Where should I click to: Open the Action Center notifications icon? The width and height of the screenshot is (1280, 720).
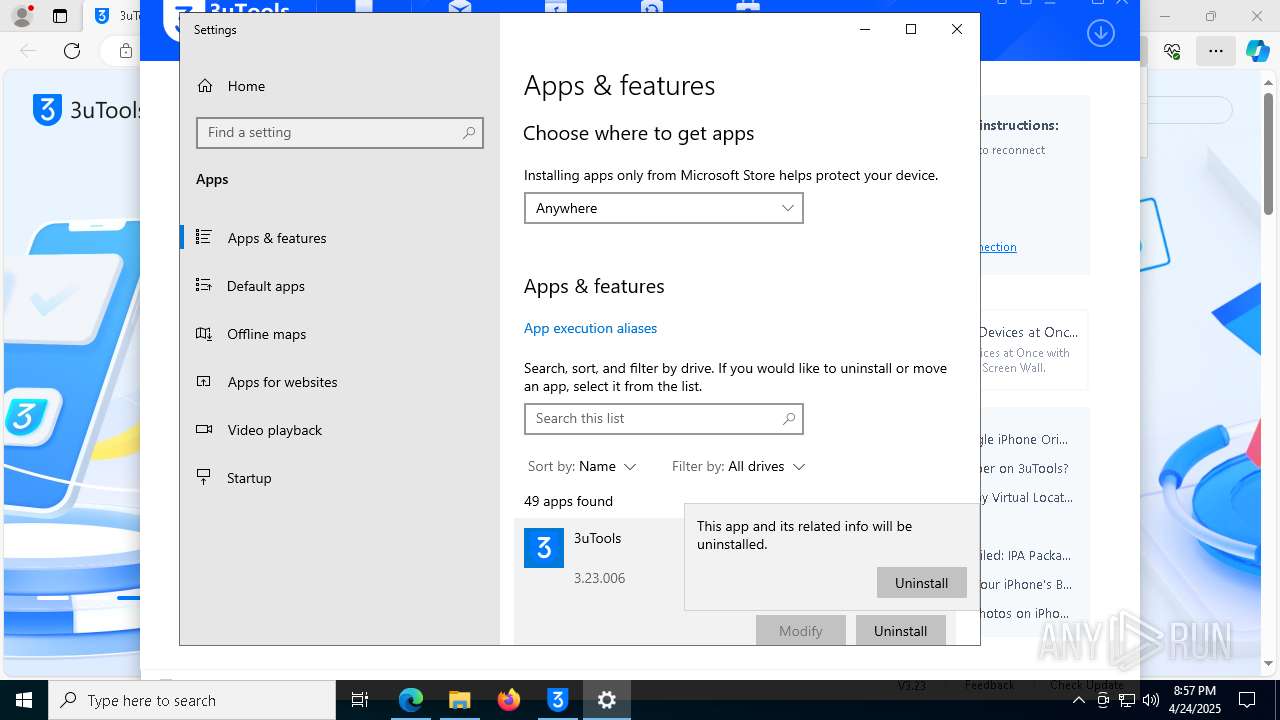pyautogui.click(x=1247, y=700)
